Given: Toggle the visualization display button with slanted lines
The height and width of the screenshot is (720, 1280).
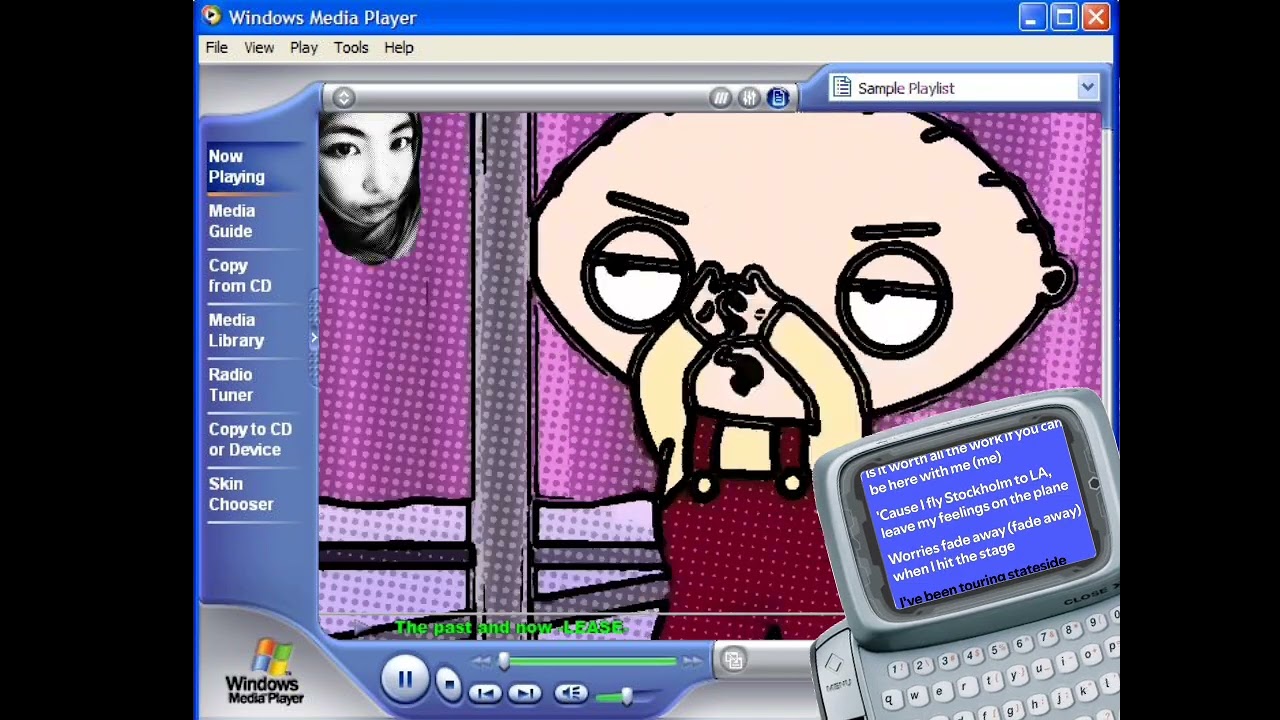Looking at the screenshot, I should coord(720,97).
